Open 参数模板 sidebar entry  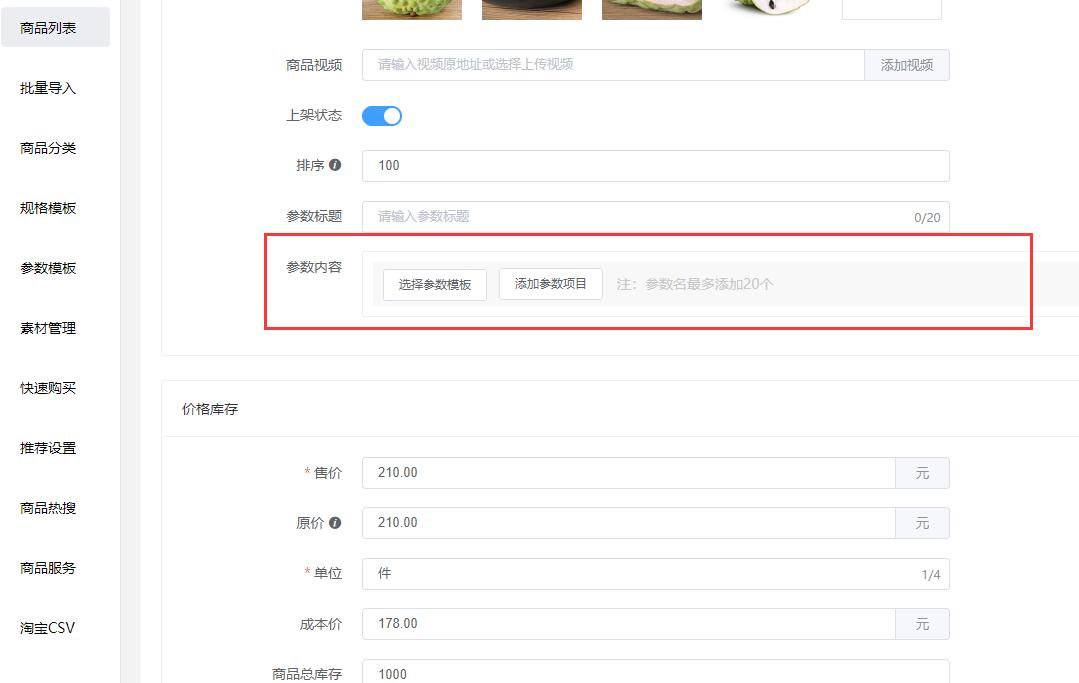coord(47,268)
